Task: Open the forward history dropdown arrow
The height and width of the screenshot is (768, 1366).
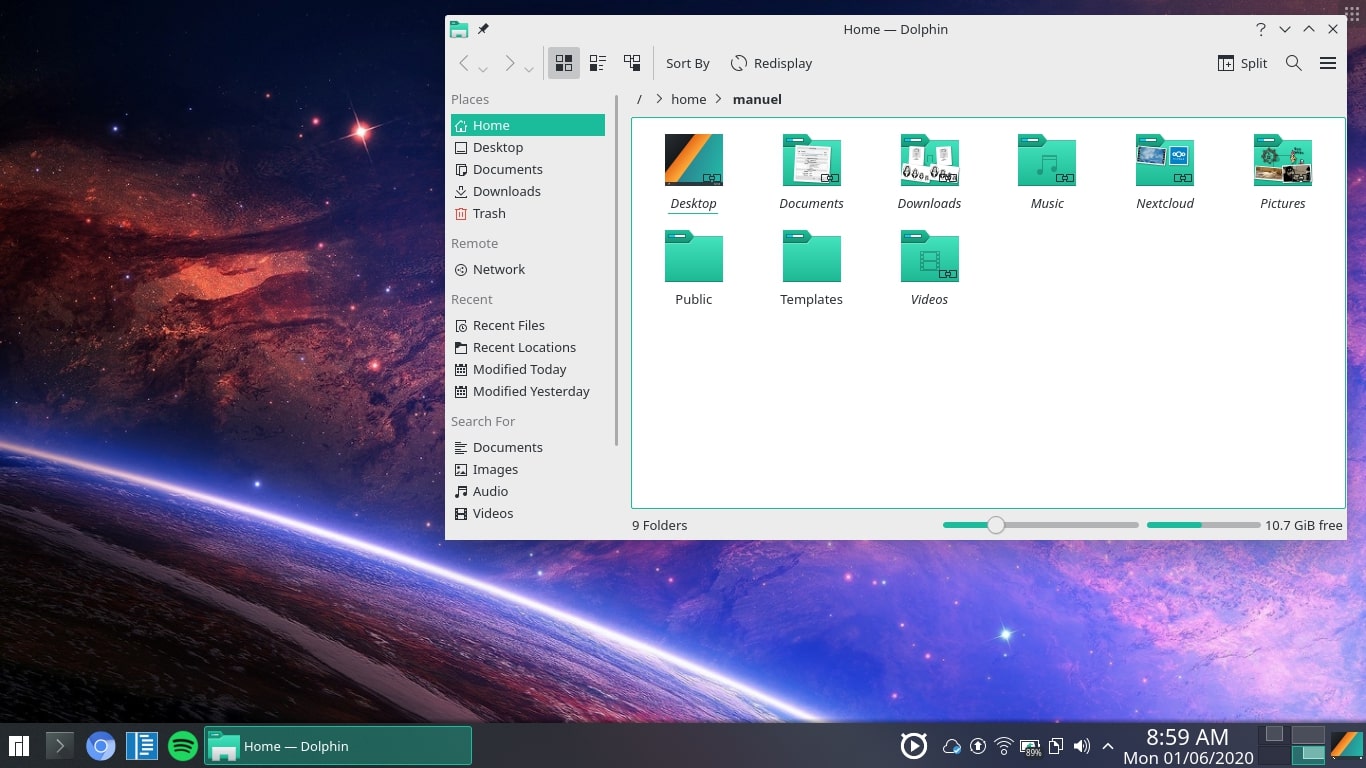Action: (529, 68)
